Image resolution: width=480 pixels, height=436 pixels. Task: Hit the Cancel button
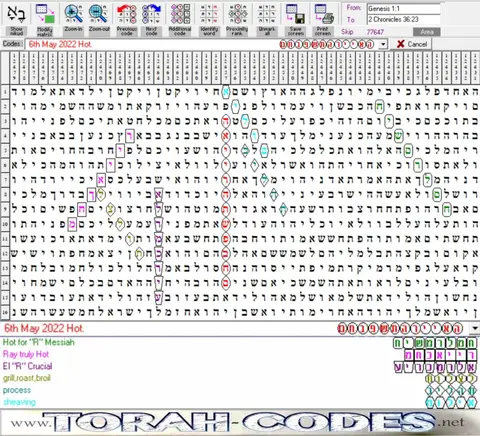[412, 44]
